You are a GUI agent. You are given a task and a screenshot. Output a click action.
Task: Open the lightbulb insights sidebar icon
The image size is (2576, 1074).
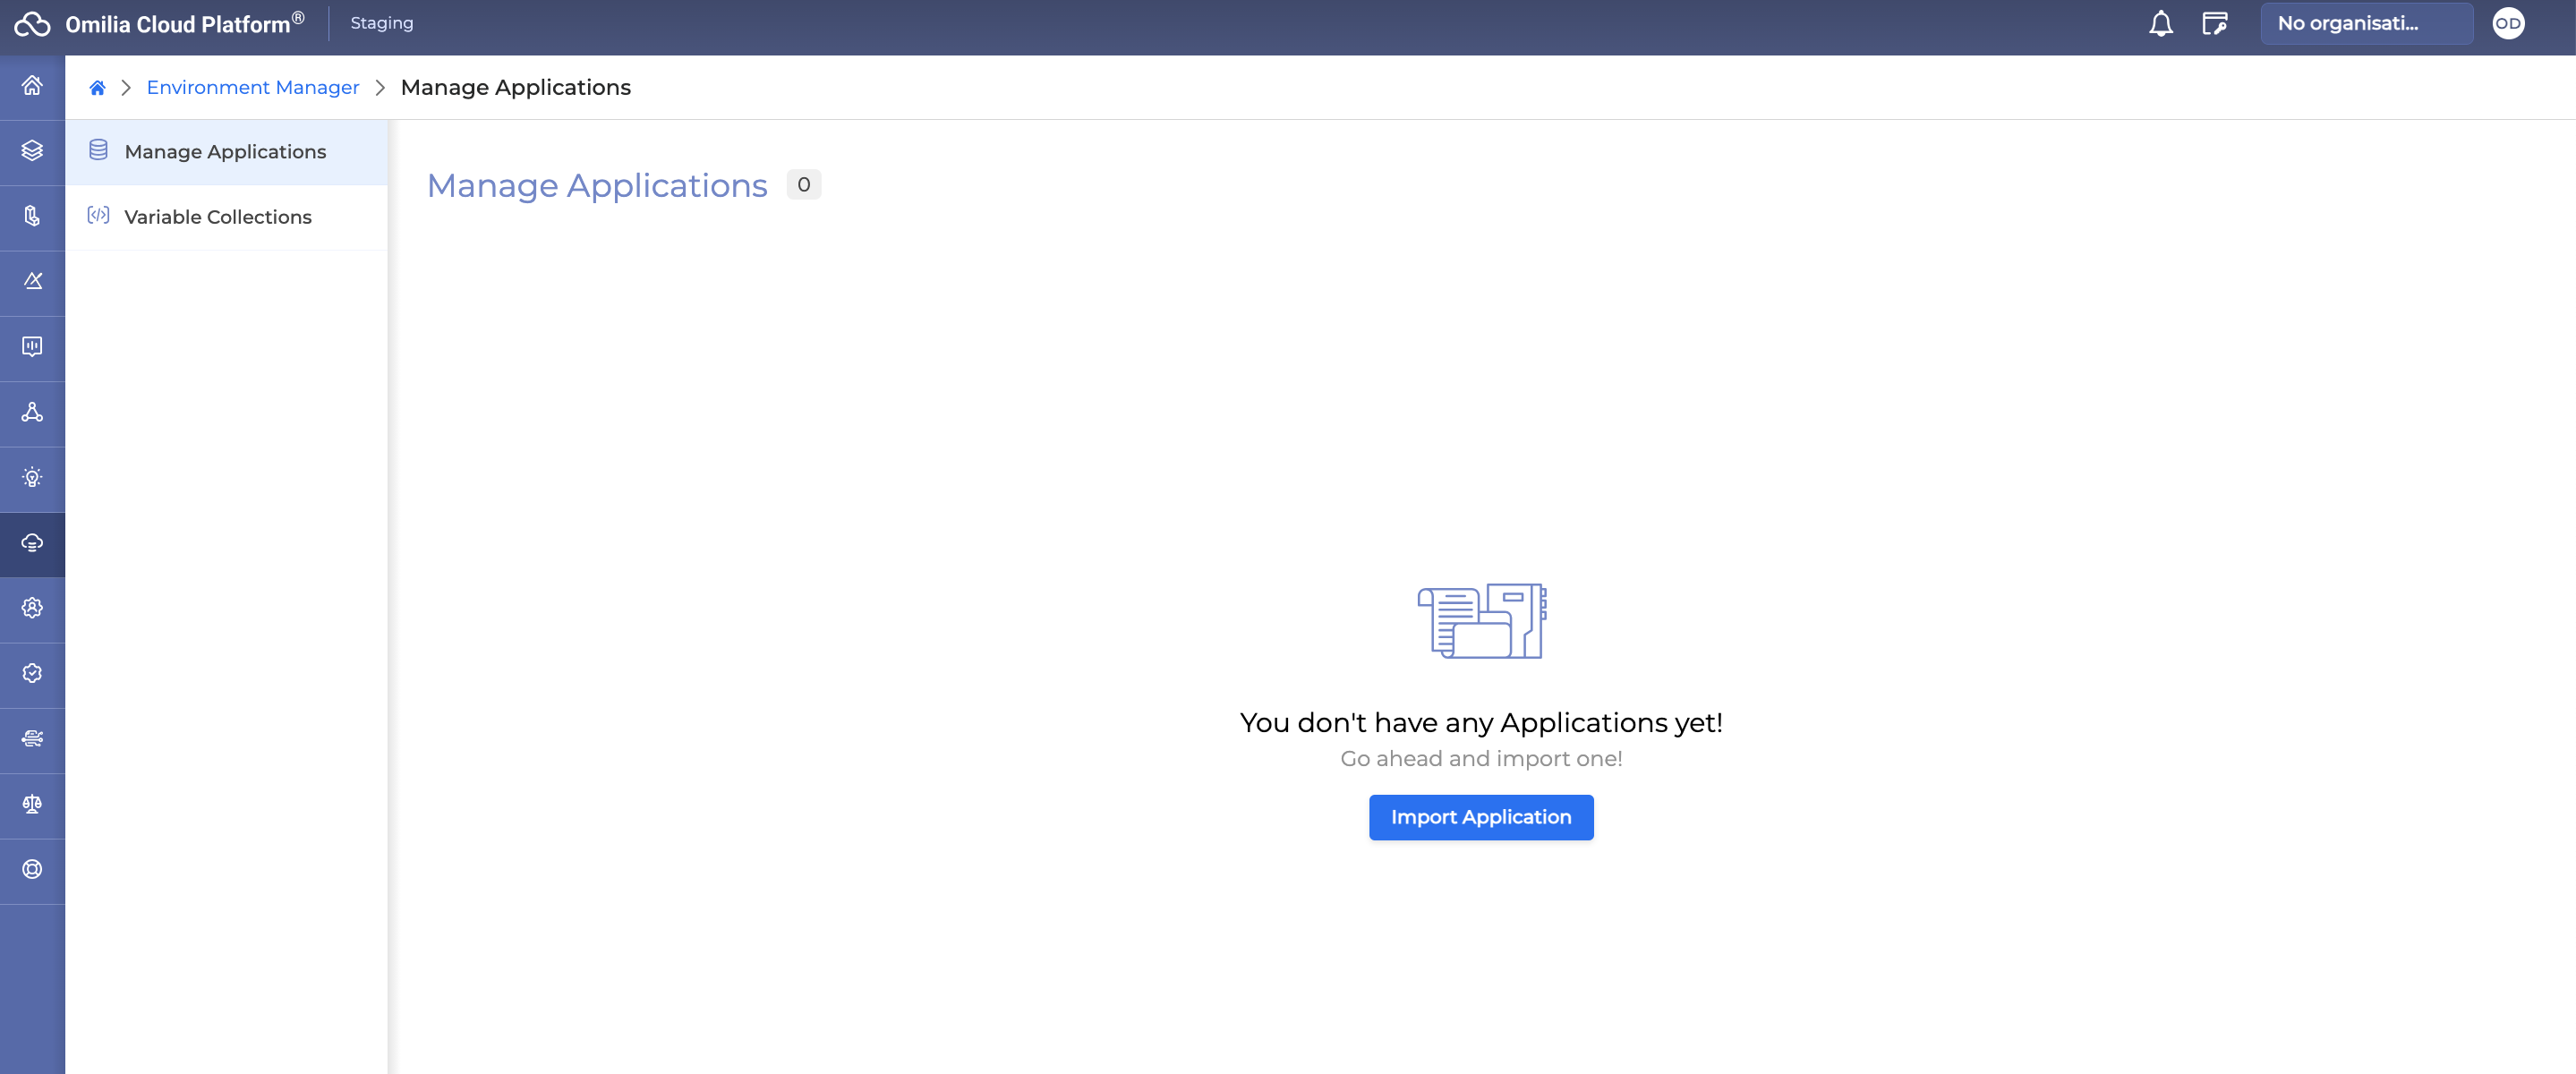click(31, 478)
